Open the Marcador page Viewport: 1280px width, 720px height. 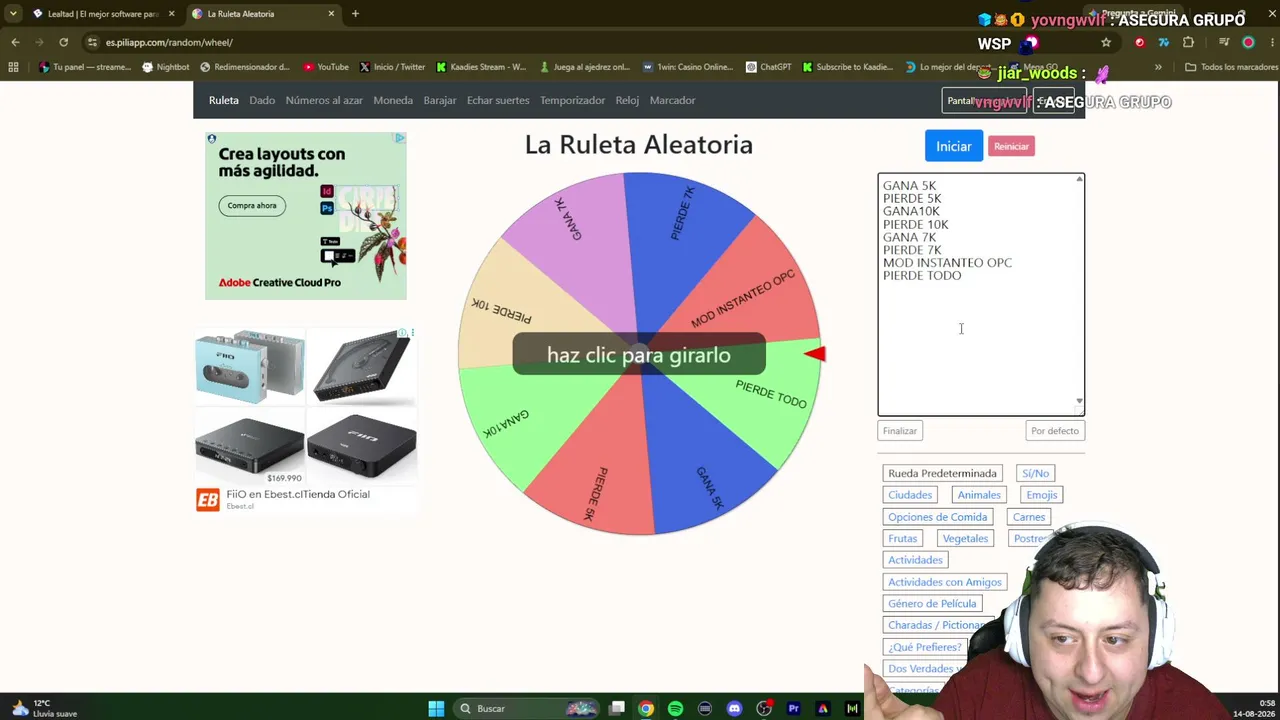(x=672, y=100)
